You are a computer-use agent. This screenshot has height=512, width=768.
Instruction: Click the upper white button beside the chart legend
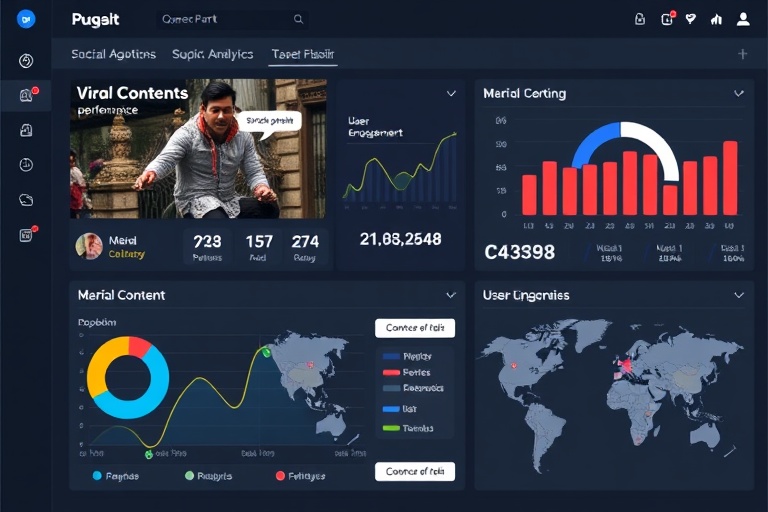[x=414, y=328]
